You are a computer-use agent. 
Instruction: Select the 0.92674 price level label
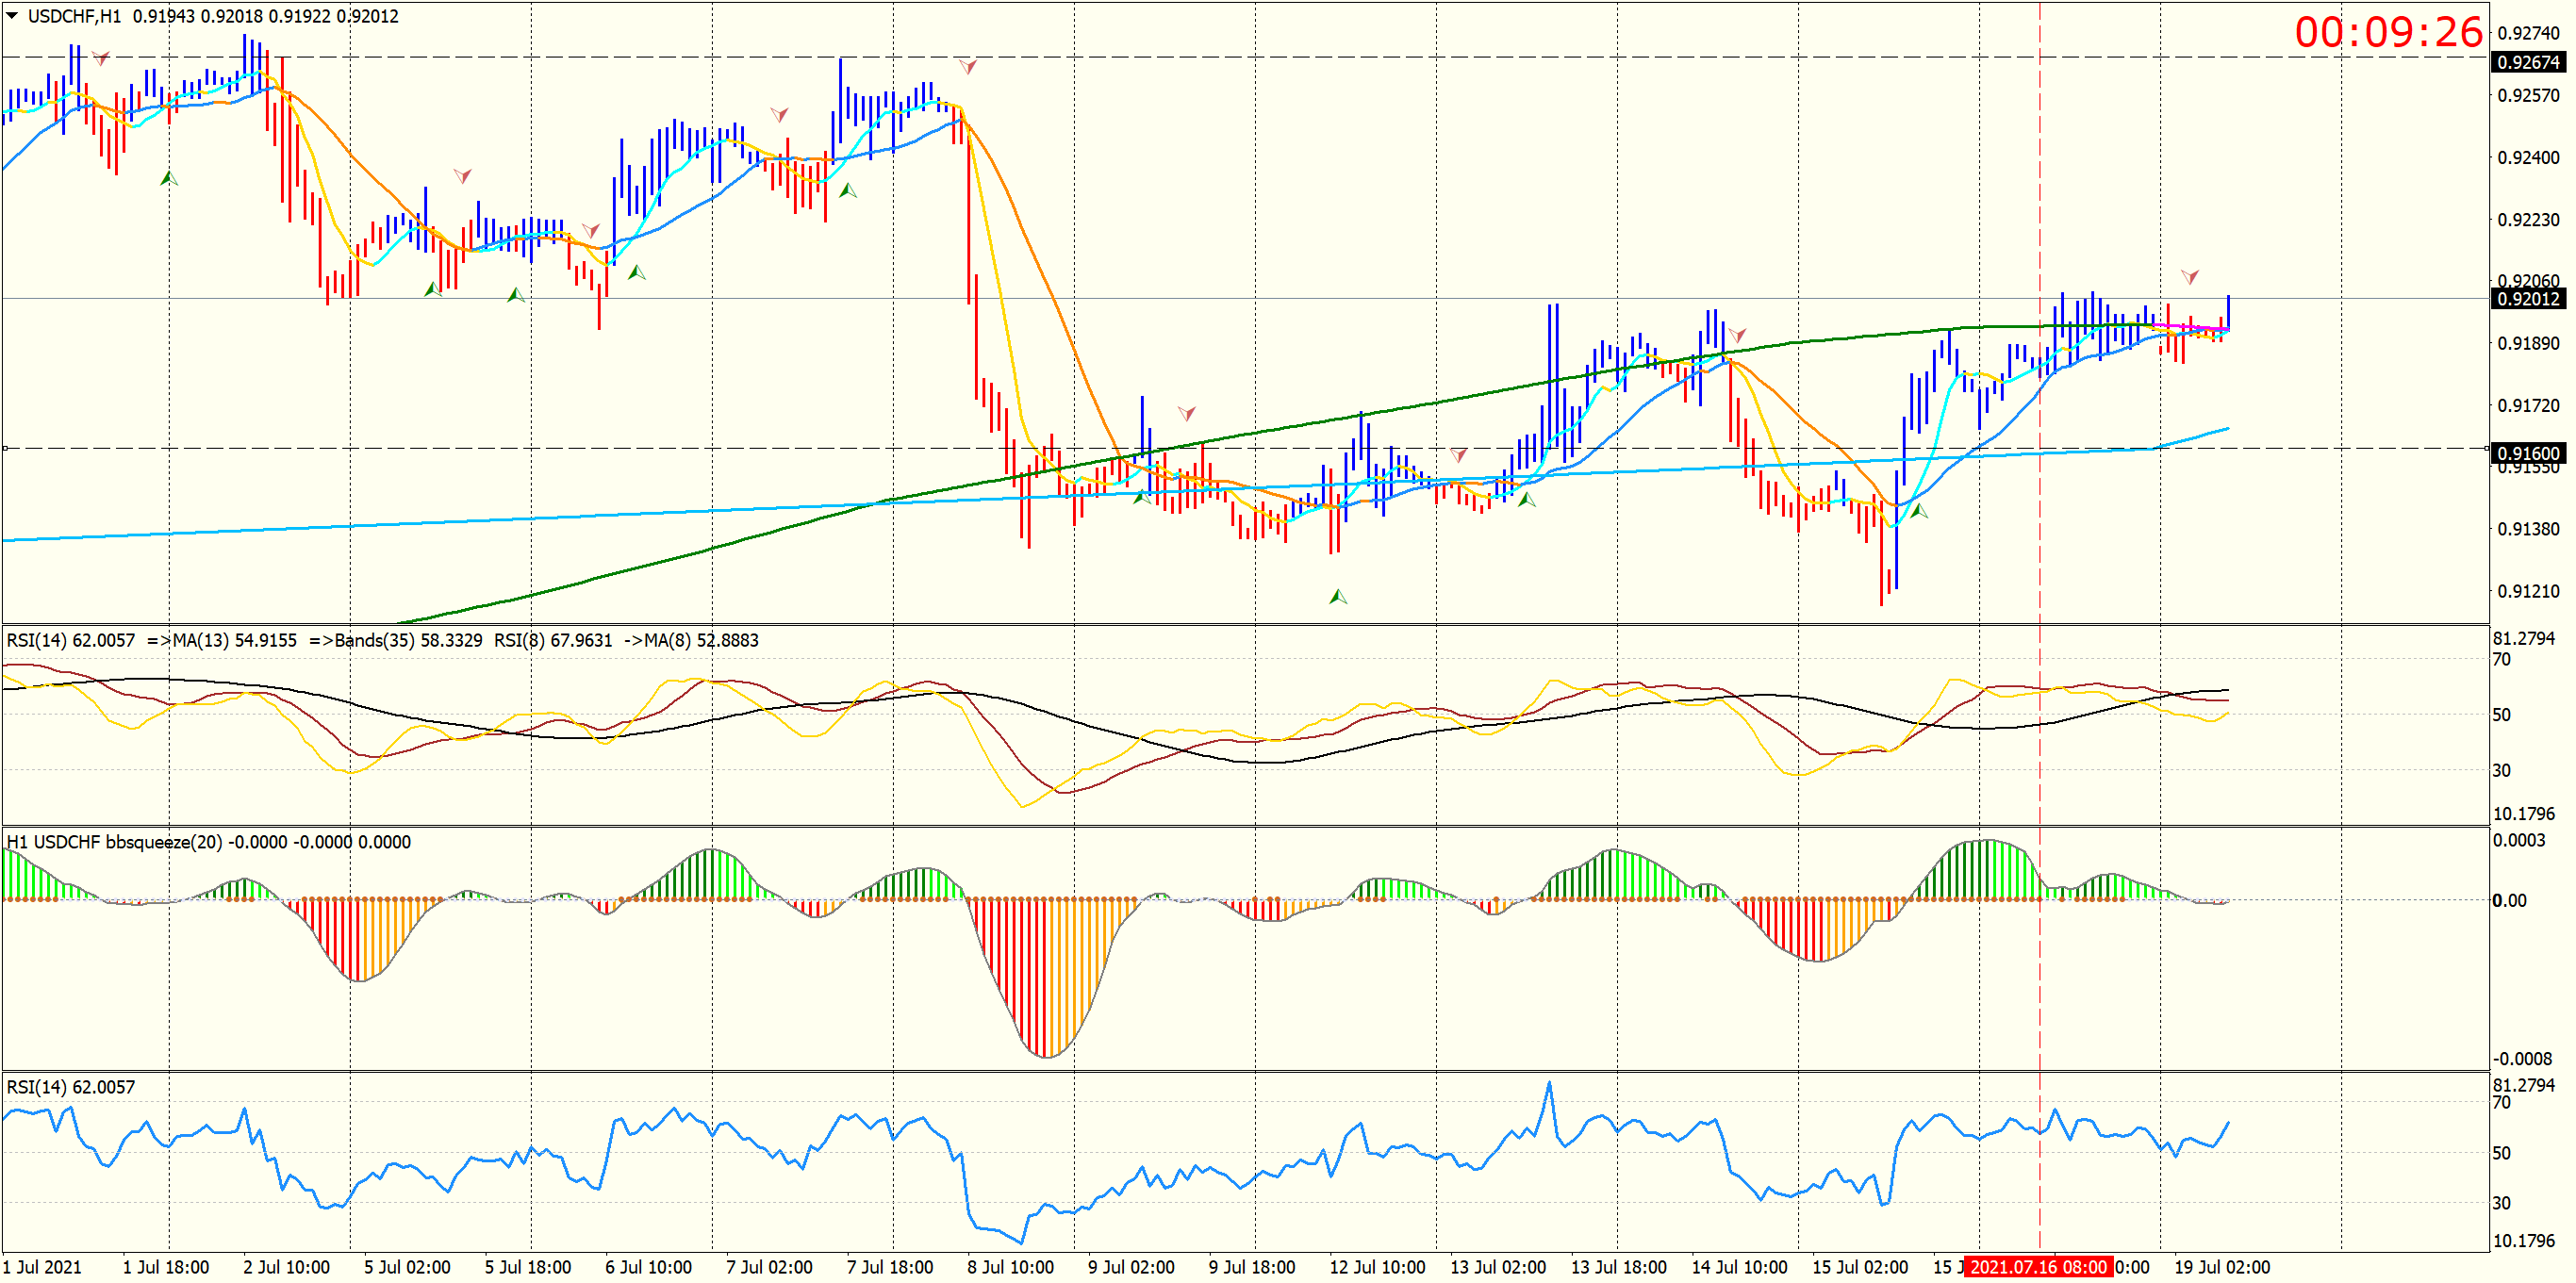pos(2527,62)
